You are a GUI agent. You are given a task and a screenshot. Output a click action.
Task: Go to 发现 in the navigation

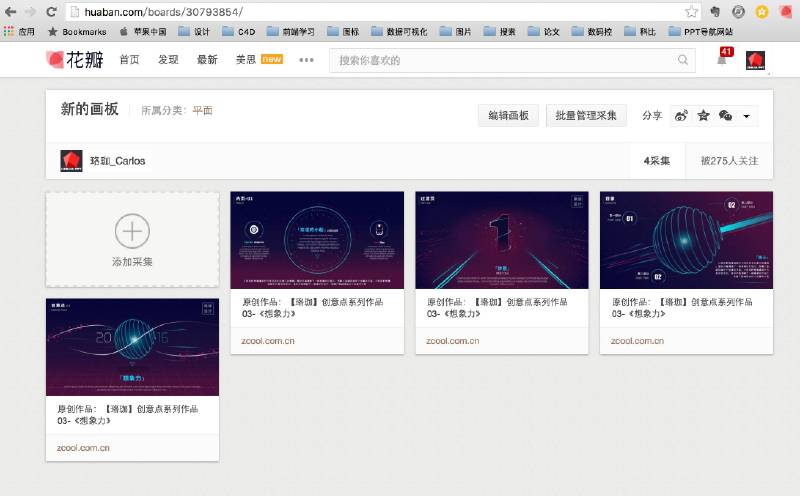point(168,60)
